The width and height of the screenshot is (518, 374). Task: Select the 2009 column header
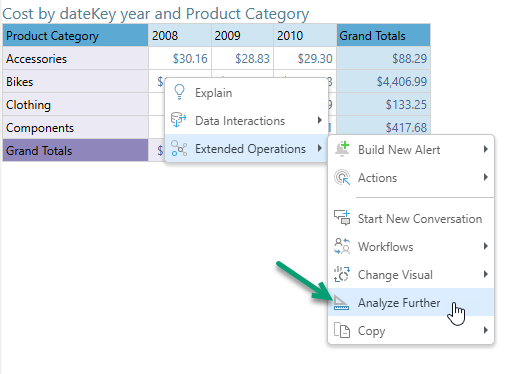(243, 35)
